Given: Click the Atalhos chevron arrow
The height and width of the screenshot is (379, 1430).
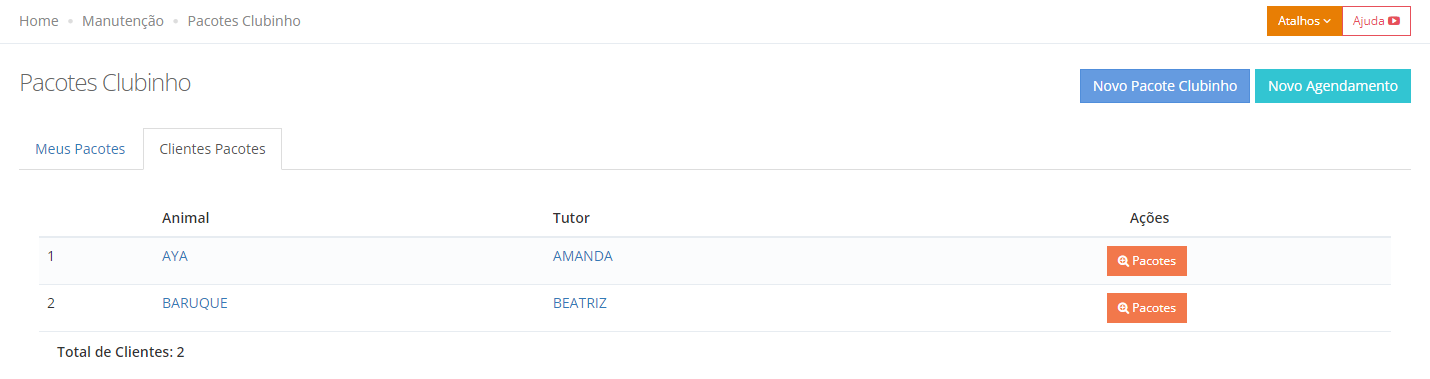Looking at the screenshot, I should [1327, 21].
